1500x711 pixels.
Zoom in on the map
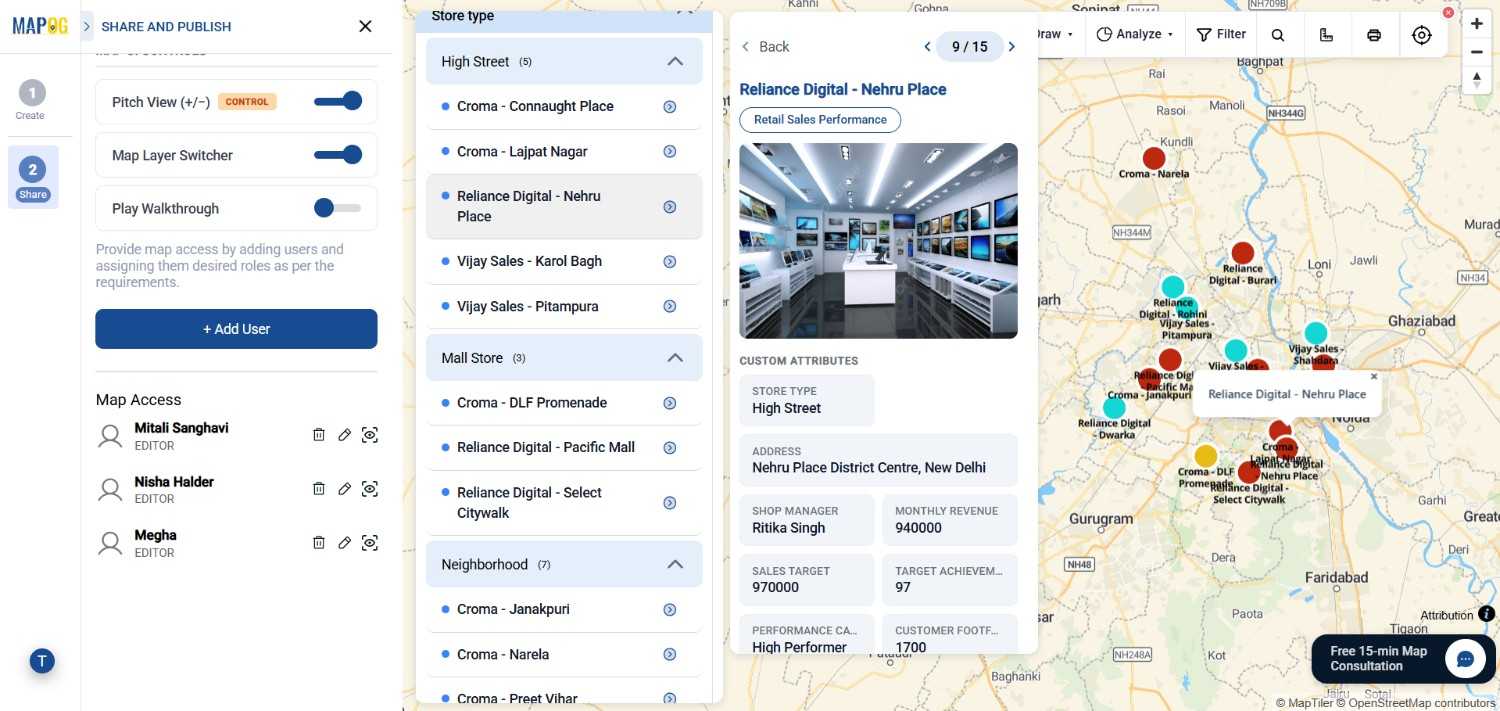1477,23
